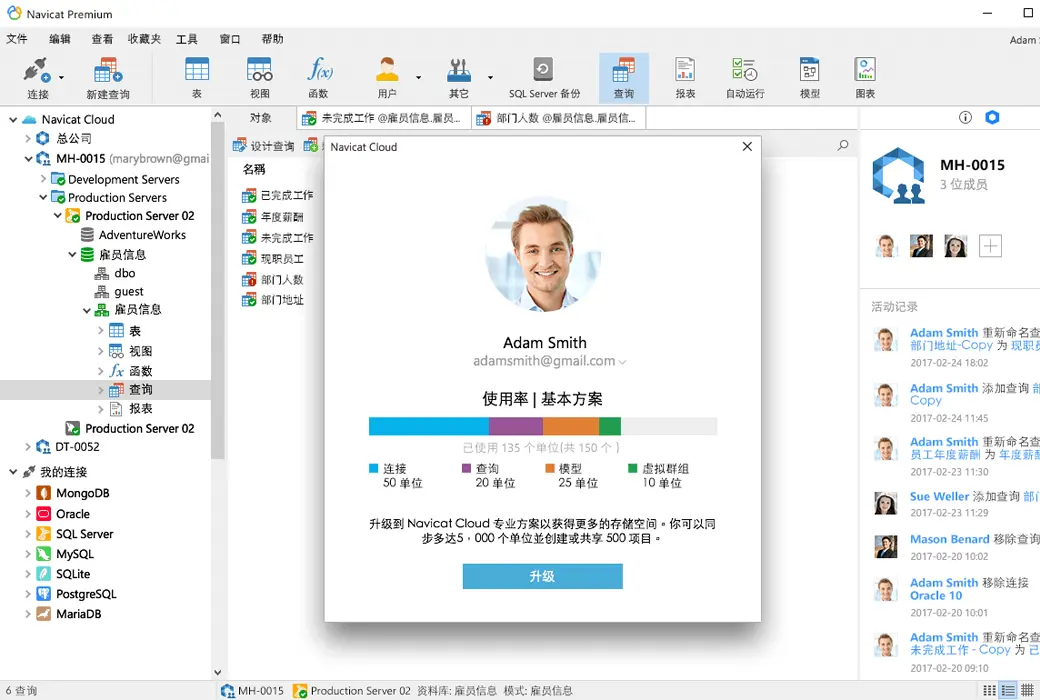Expand the 总公司 node
Screen dimensions: 1040x700
pos(28,139)
